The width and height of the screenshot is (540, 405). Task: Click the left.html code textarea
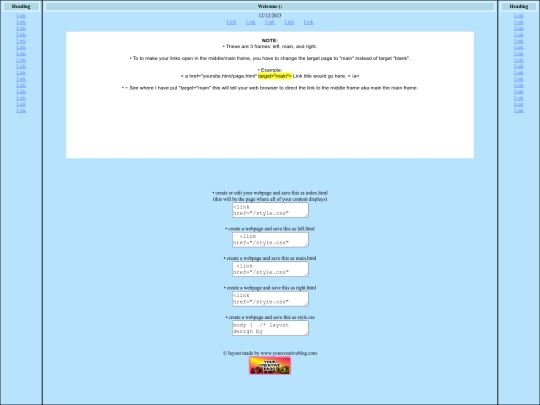click(x=270, y=240)
